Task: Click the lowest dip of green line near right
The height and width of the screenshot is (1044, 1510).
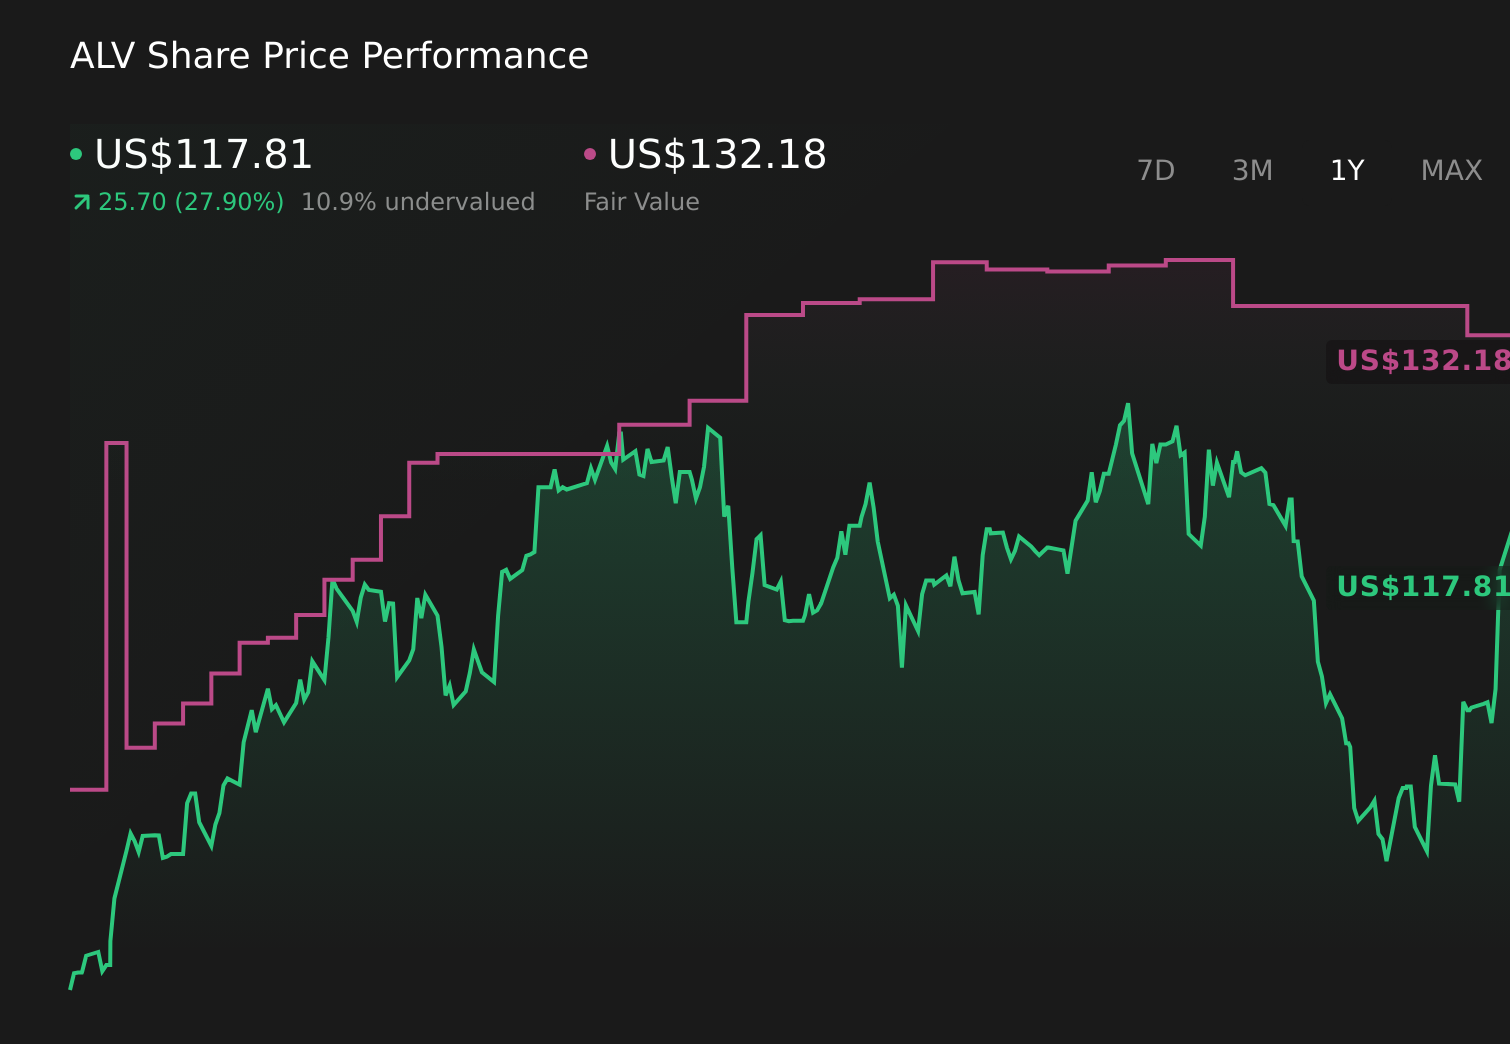Action: [1386, 858]
